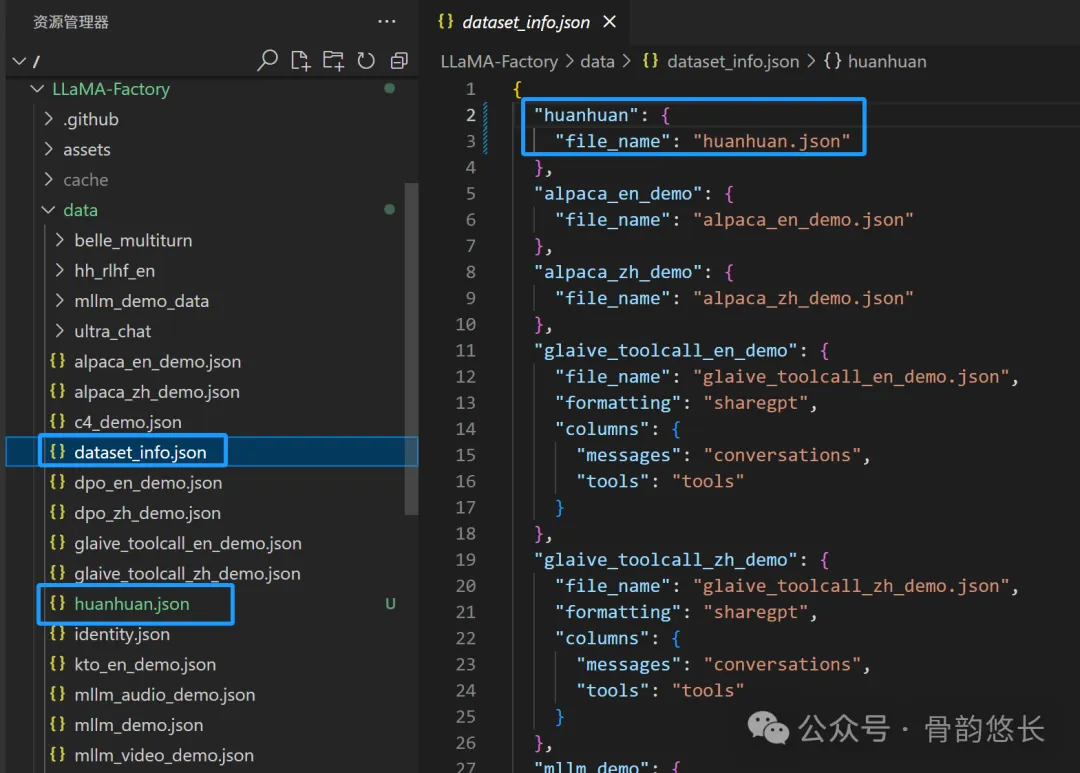
Task: Click "sharegpt" value on line 13
Action: point(756,403)
